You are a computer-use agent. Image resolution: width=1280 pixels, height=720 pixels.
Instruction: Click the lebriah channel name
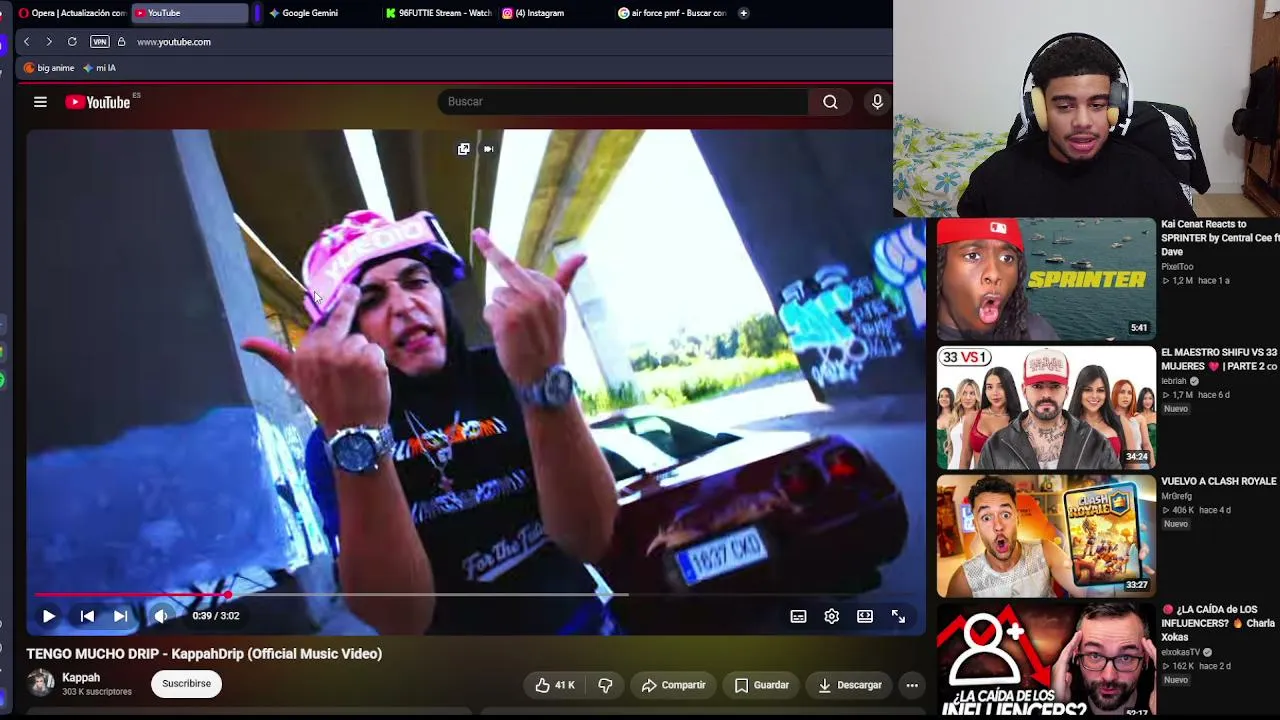tap(1174, 381)
